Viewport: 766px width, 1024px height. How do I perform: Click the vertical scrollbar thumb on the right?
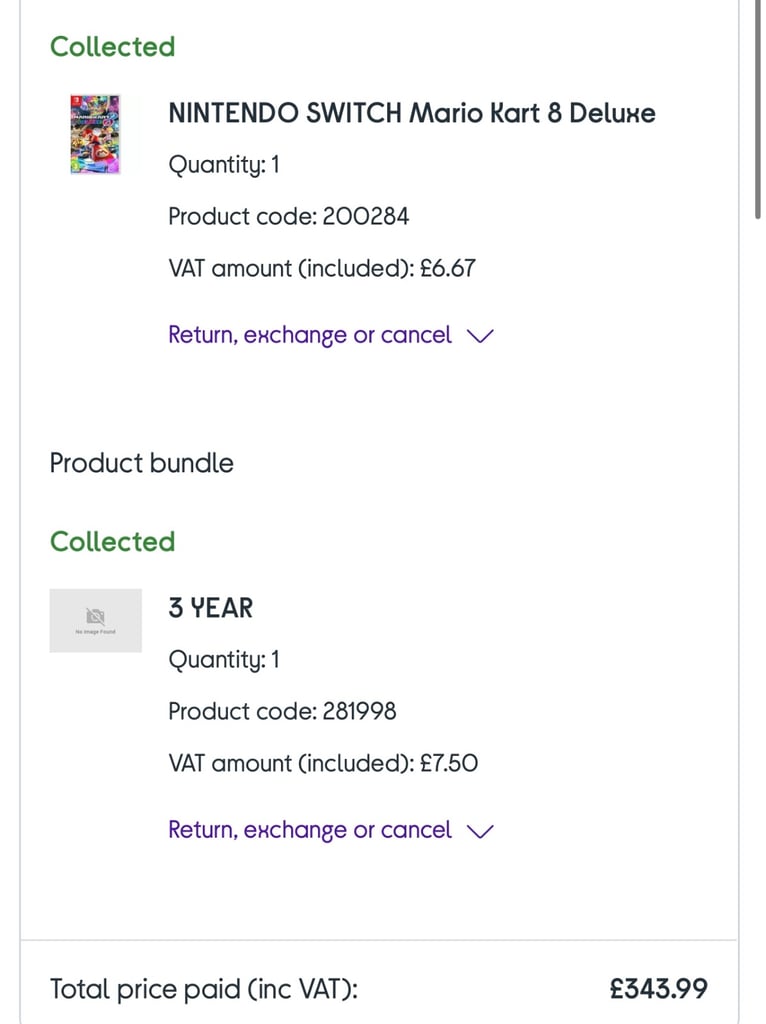click(x=758, y=111)
